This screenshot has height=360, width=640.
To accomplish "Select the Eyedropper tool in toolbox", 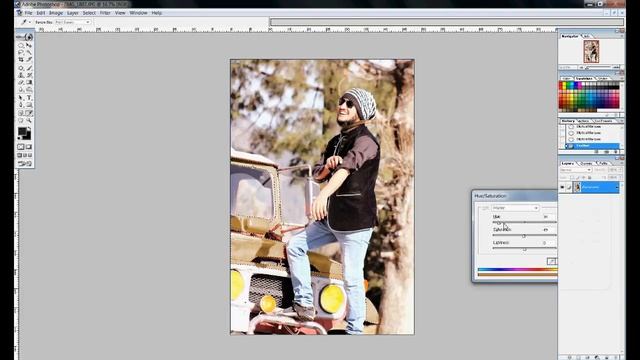I will pyautogui.click(x=29, y=113).
